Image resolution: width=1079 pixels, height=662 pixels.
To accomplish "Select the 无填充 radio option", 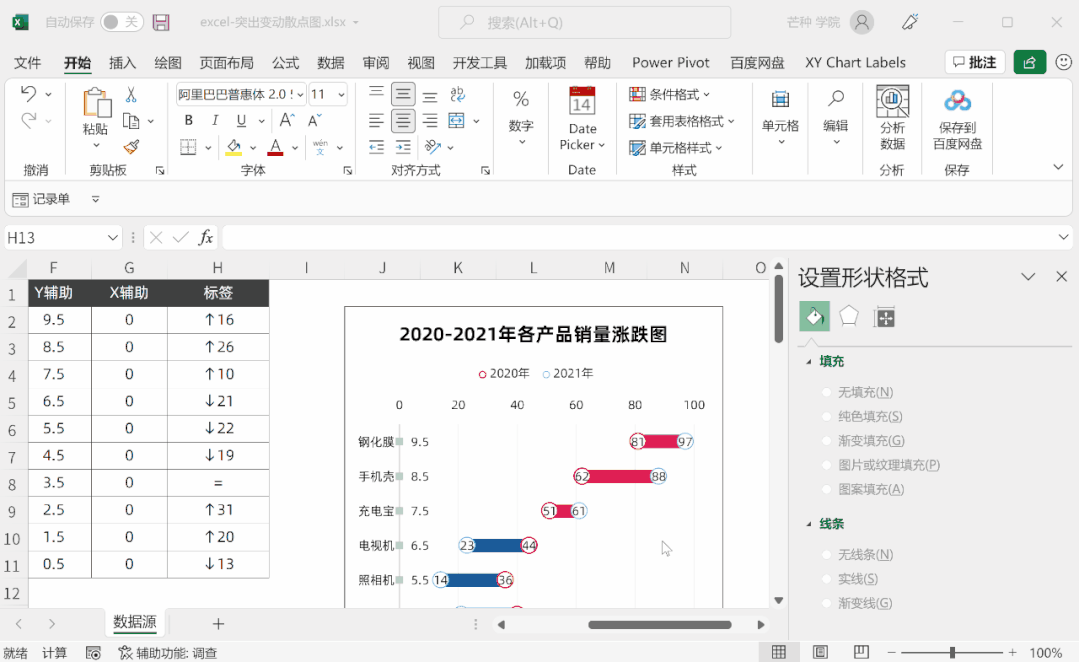I will [x=826, y=393].
